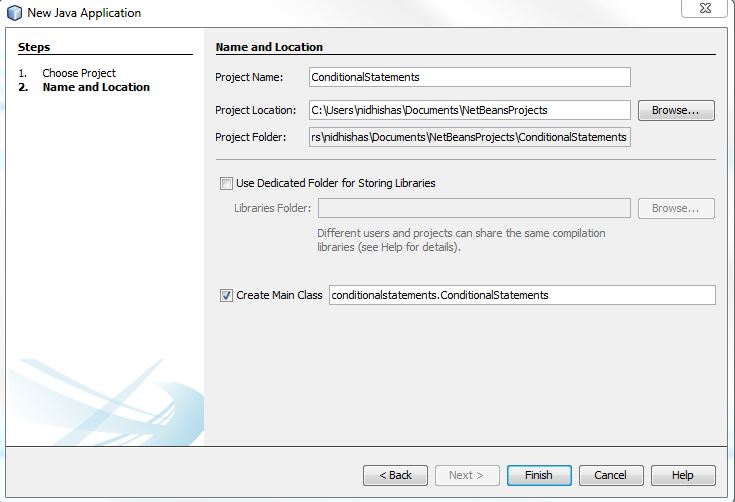Browse for the project location
The width and height of the screenshot is (735, 502).
[676, 110]
